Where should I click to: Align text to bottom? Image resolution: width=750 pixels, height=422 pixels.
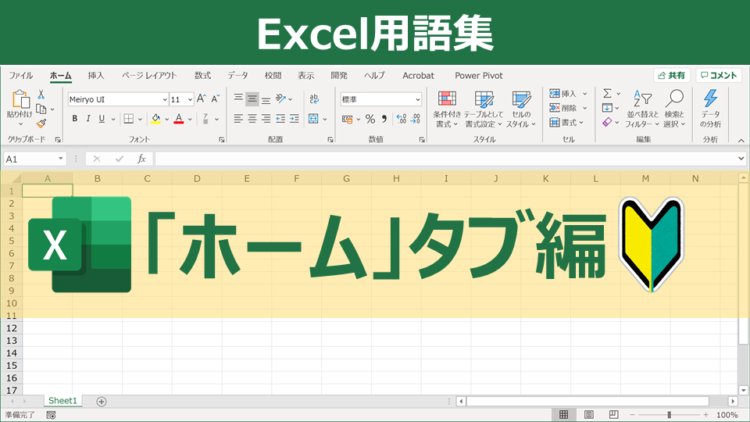(266, 99)
